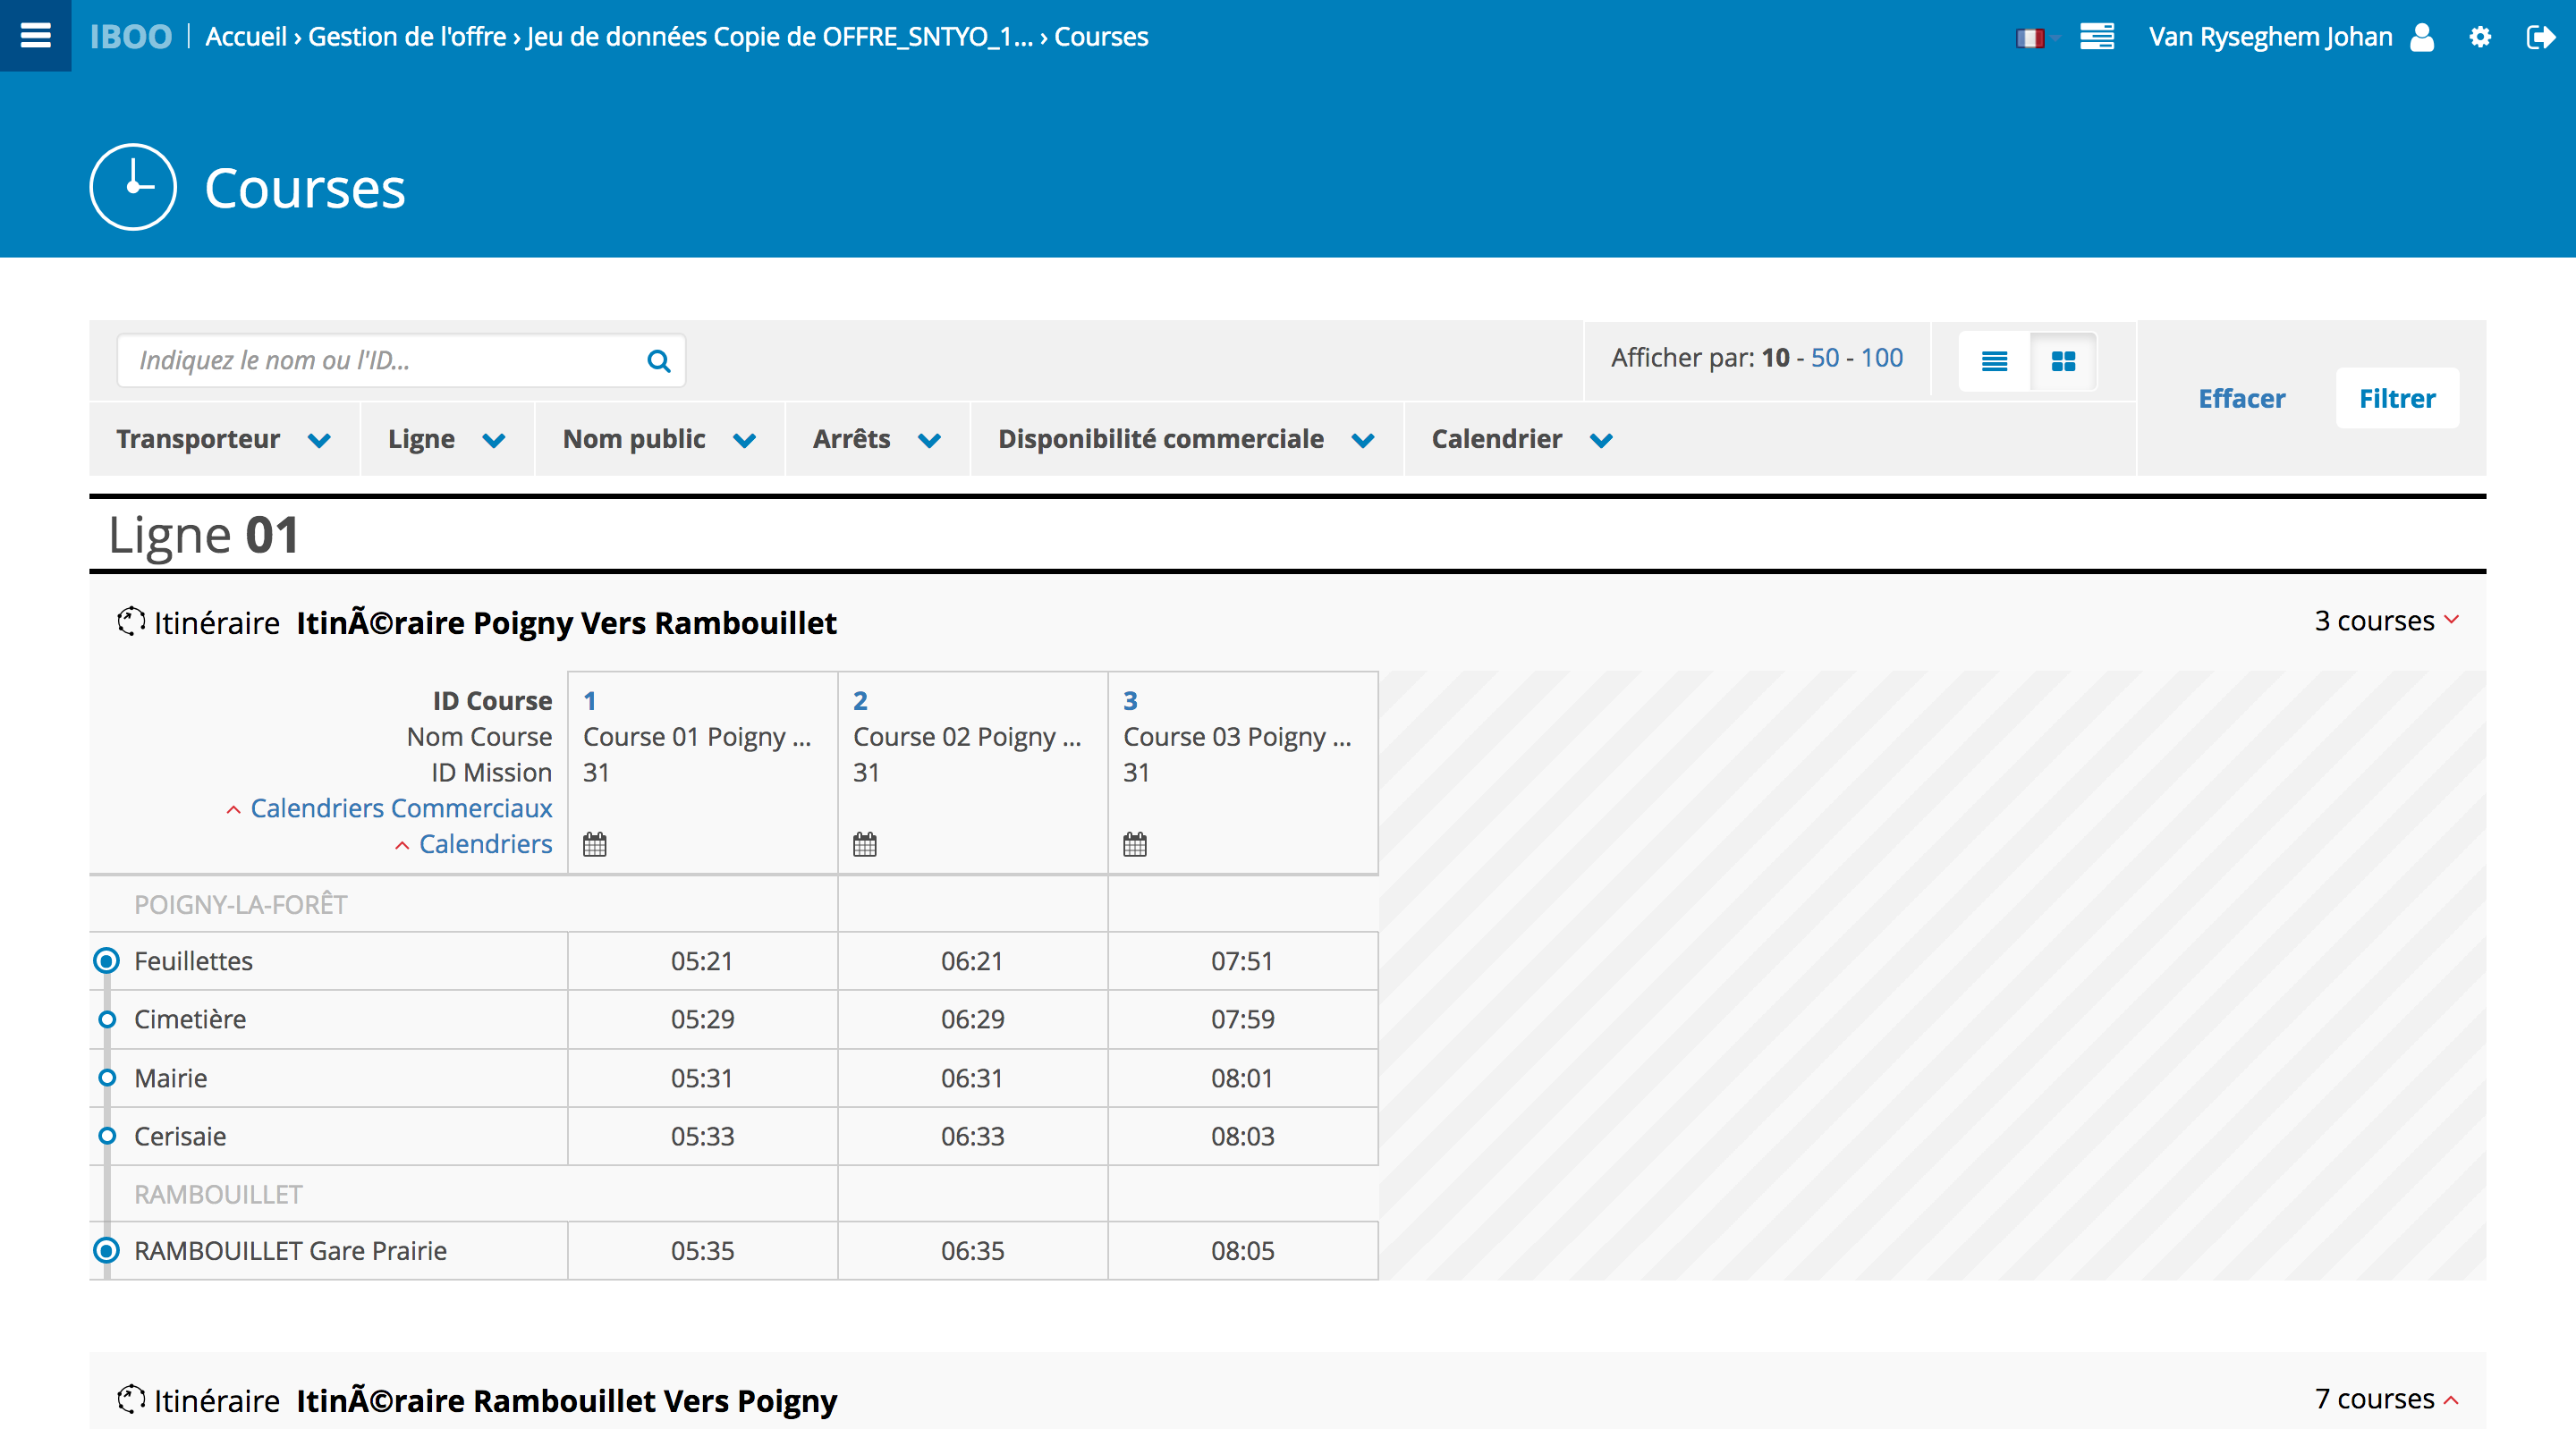This screenshot has width=2576, height=1429.
Task: Click the logout icon
Action: 2540,37
